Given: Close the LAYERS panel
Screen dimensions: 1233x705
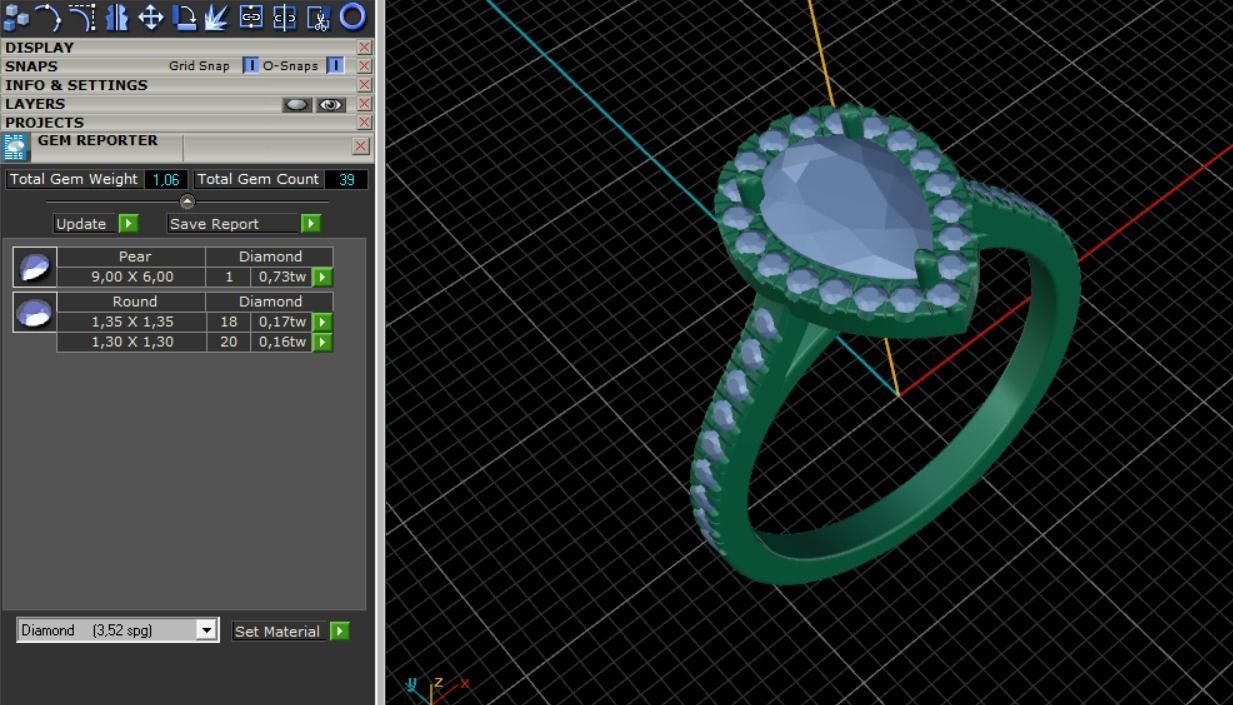Looking at the screenshot, I should [364, 104].
